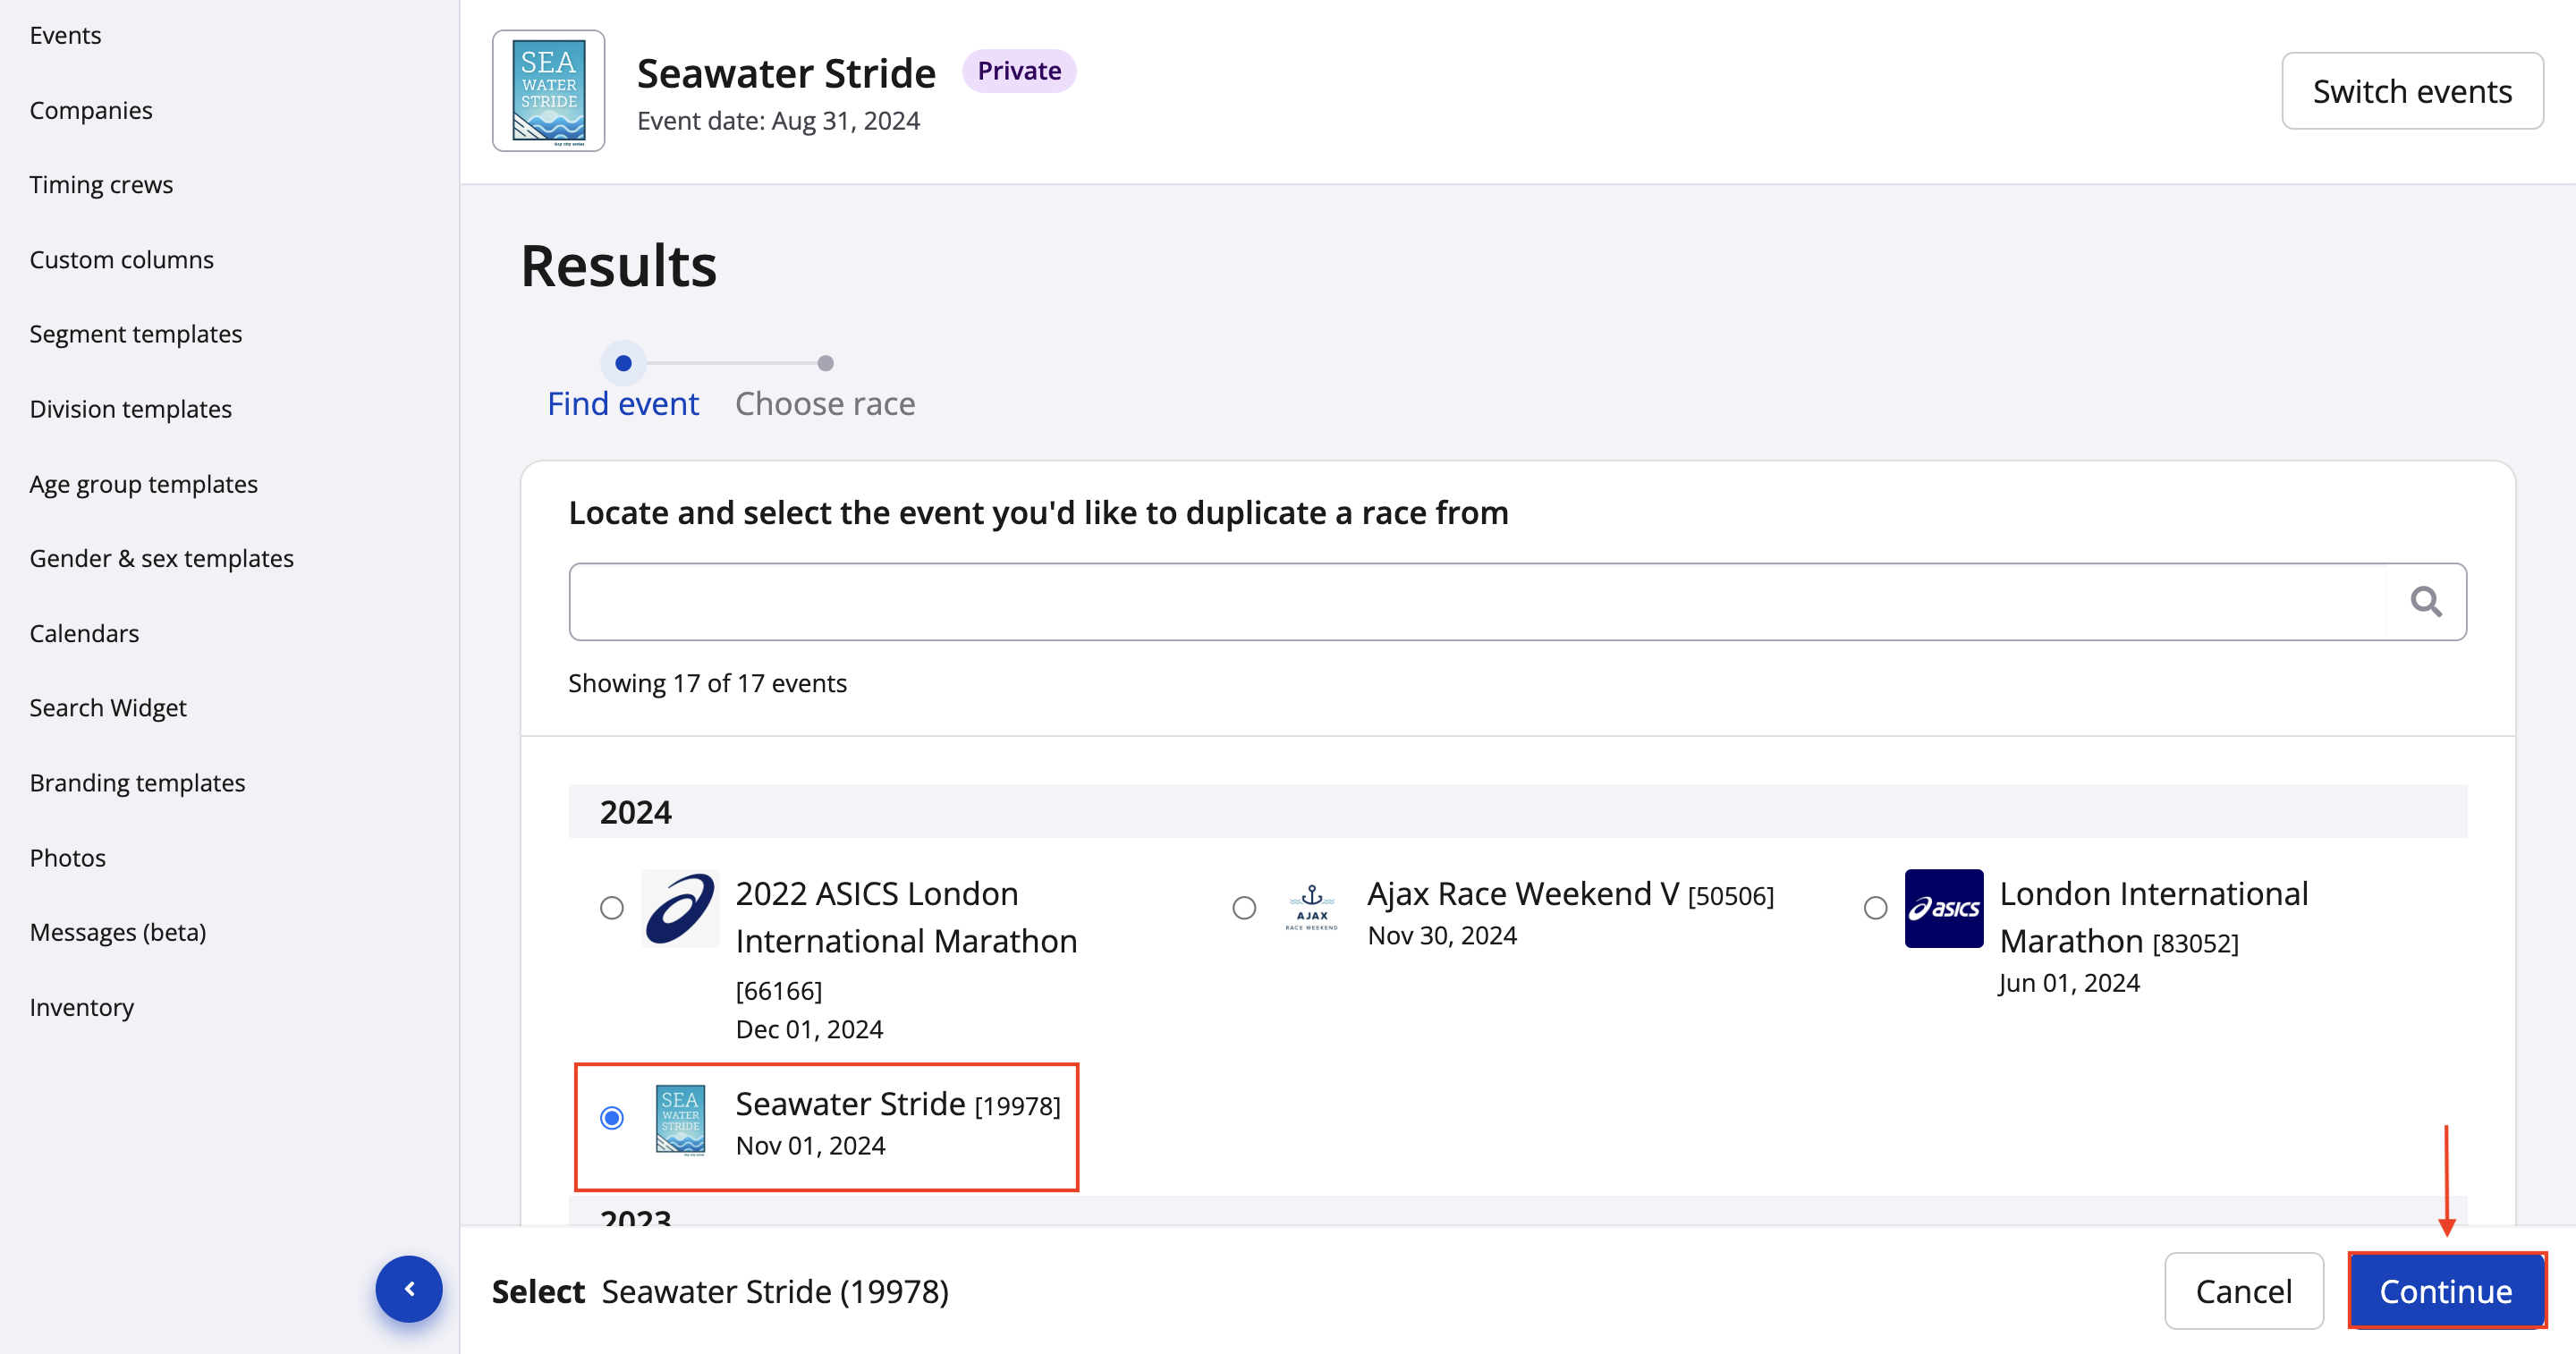This screenshot has width=2576, height=1354.
Task: Select London International Marathon radio button
Action: (1875, 907)
